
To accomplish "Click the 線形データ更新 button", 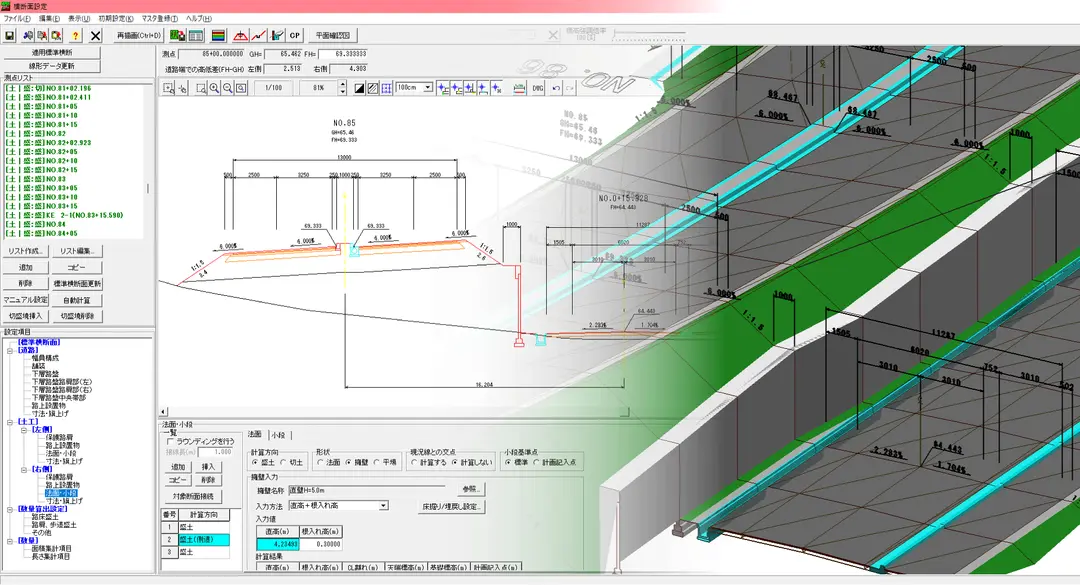I will [x=52, y=66].
